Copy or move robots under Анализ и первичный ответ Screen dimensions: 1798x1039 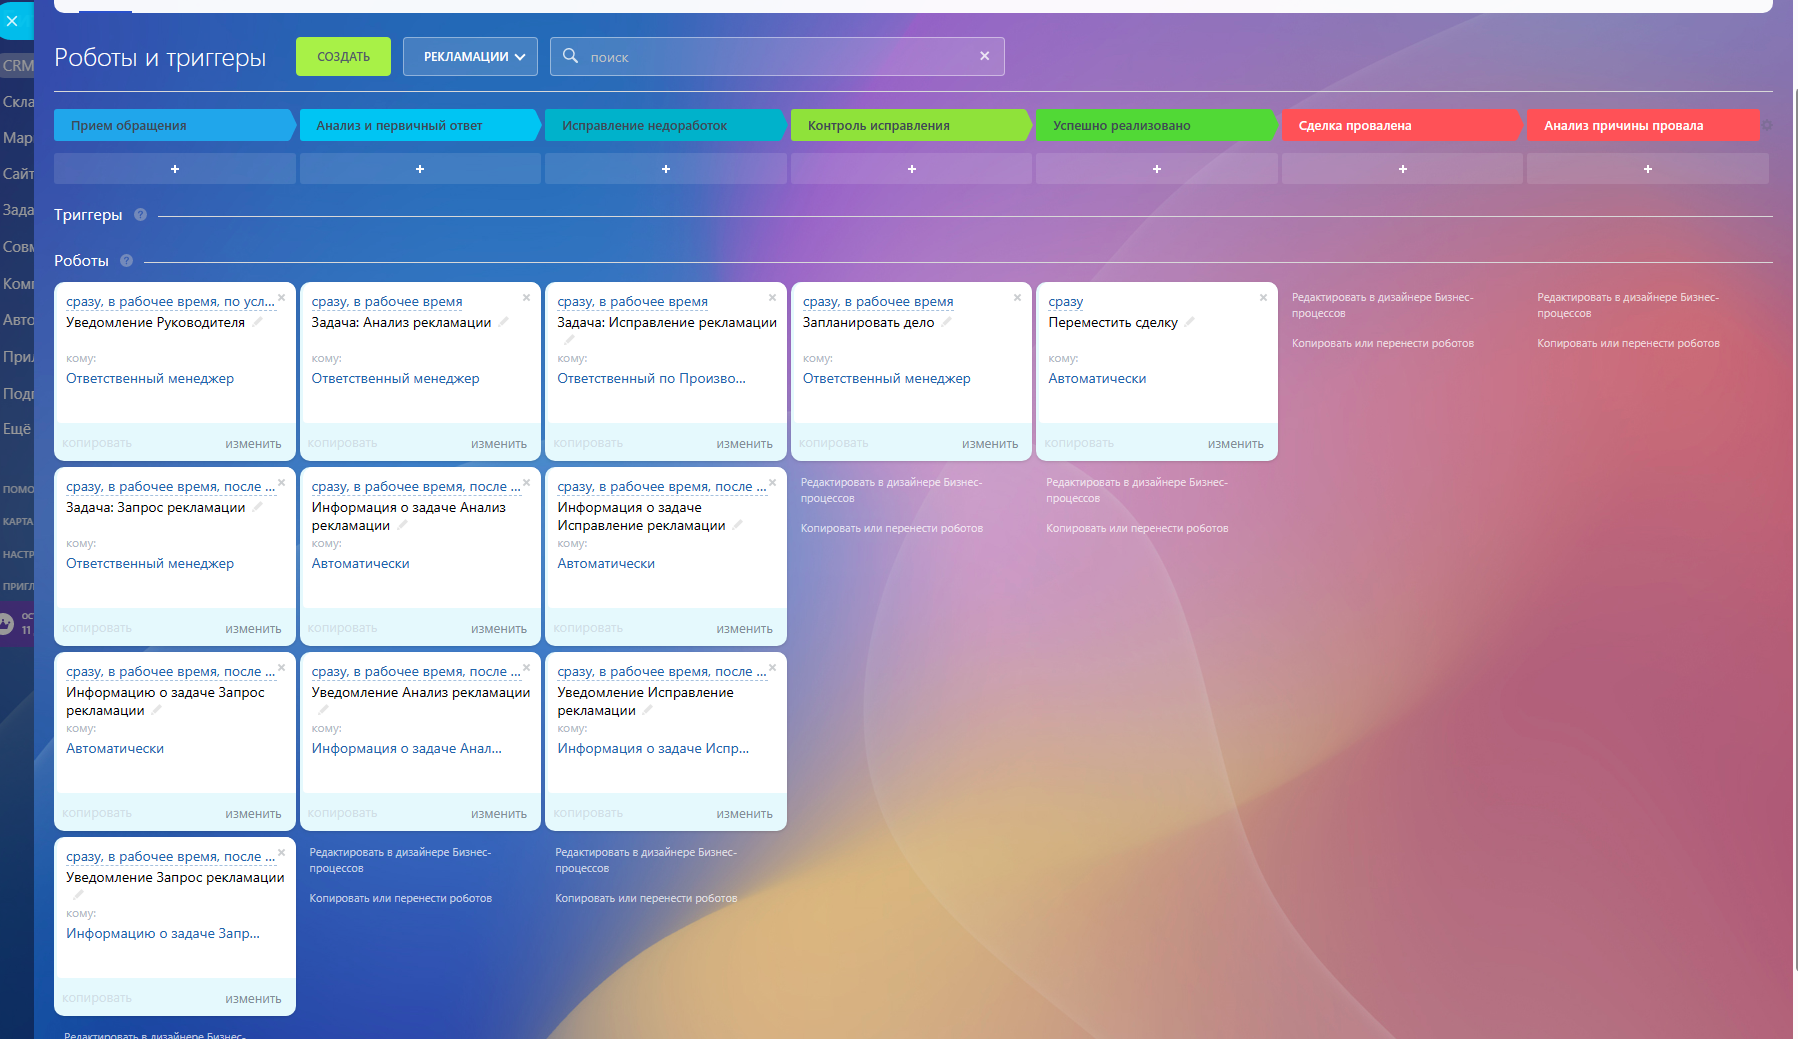pos(401,898)
